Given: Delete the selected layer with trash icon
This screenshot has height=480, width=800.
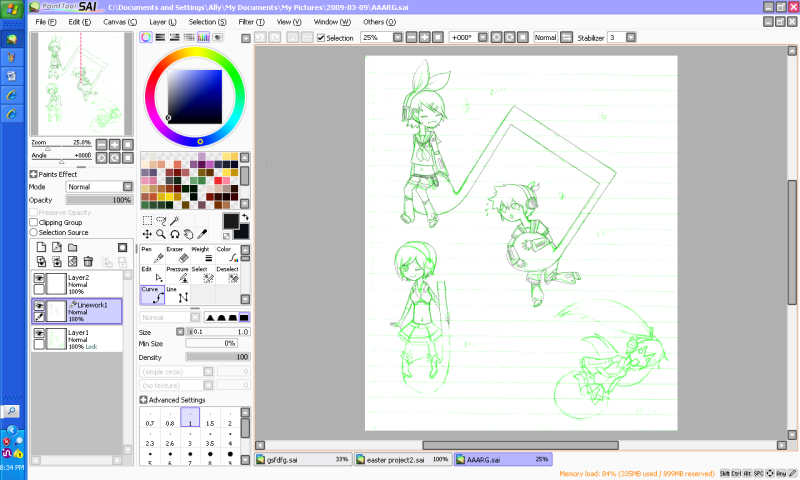Looking at the screenshot, I should [88, 262].
